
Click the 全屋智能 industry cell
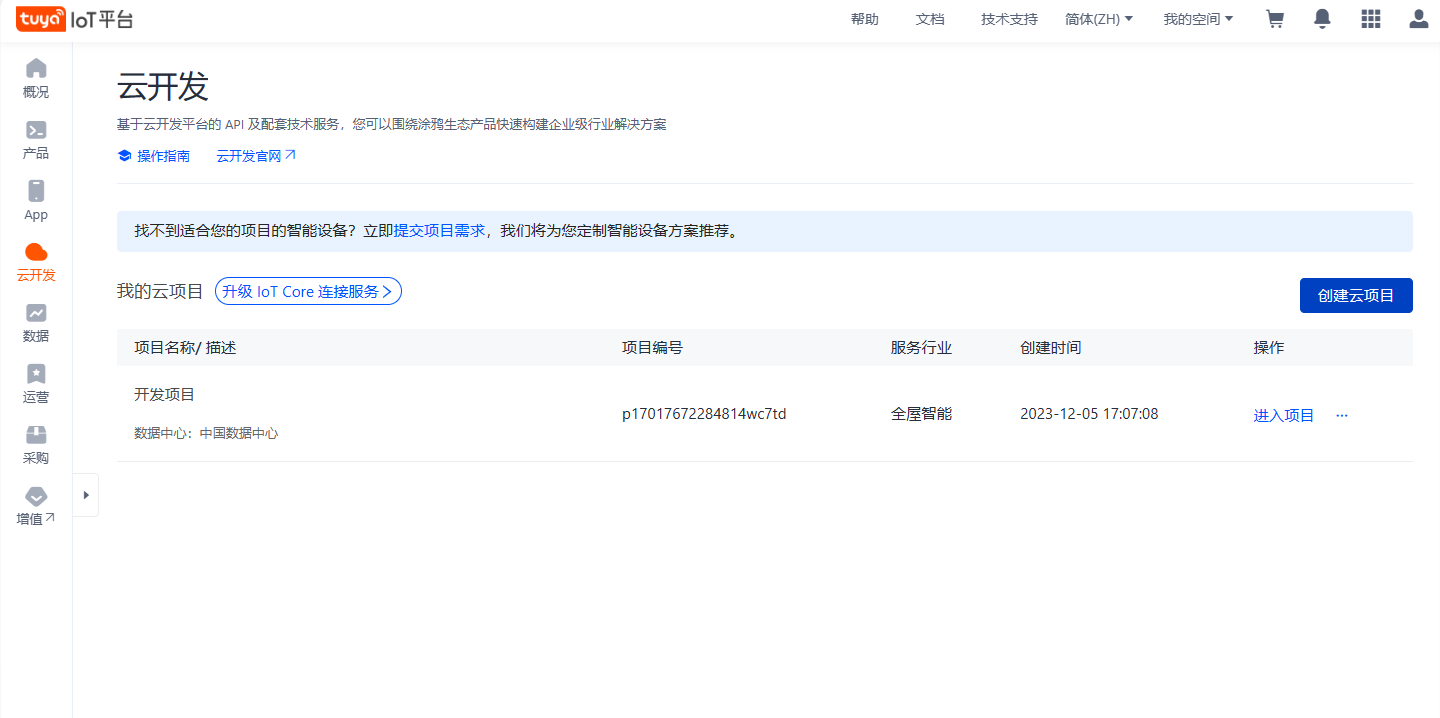[x=921, y=413]
